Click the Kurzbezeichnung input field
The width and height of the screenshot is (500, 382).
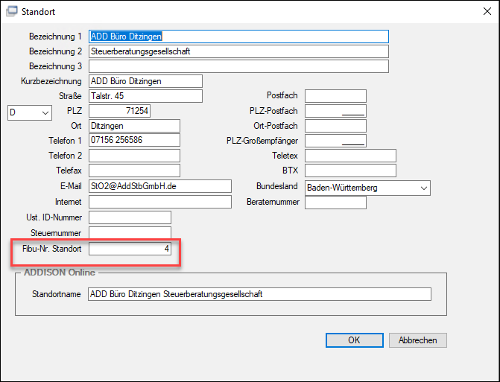(x=146, y=81)
